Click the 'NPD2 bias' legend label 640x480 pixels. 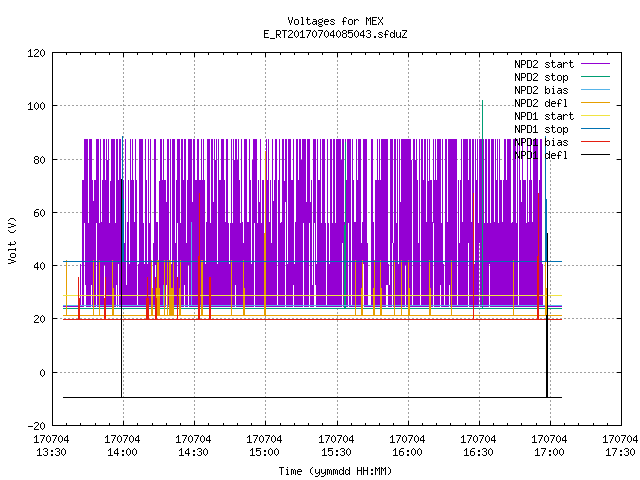tap(541, 90)
